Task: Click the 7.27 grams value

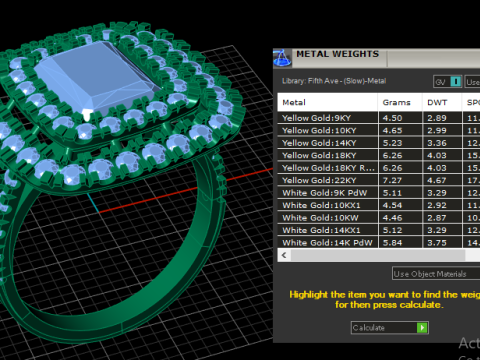Action: pos(392,180)
